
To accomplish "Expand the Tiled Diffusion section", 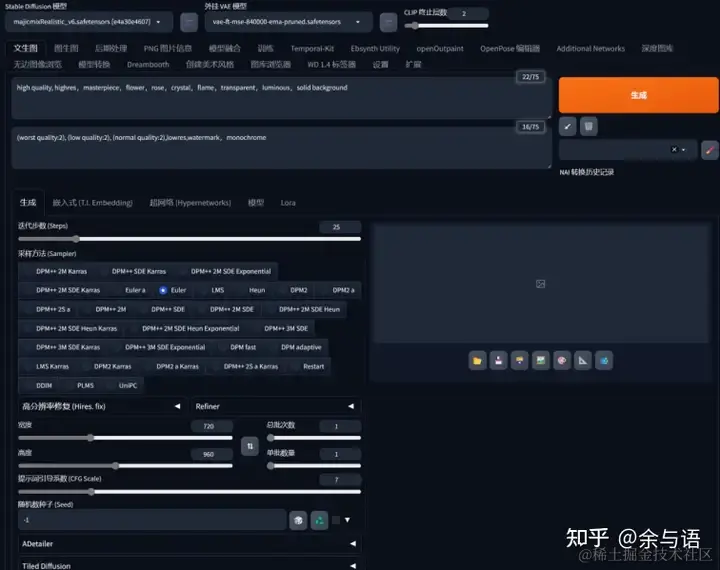I will point(189,565).
